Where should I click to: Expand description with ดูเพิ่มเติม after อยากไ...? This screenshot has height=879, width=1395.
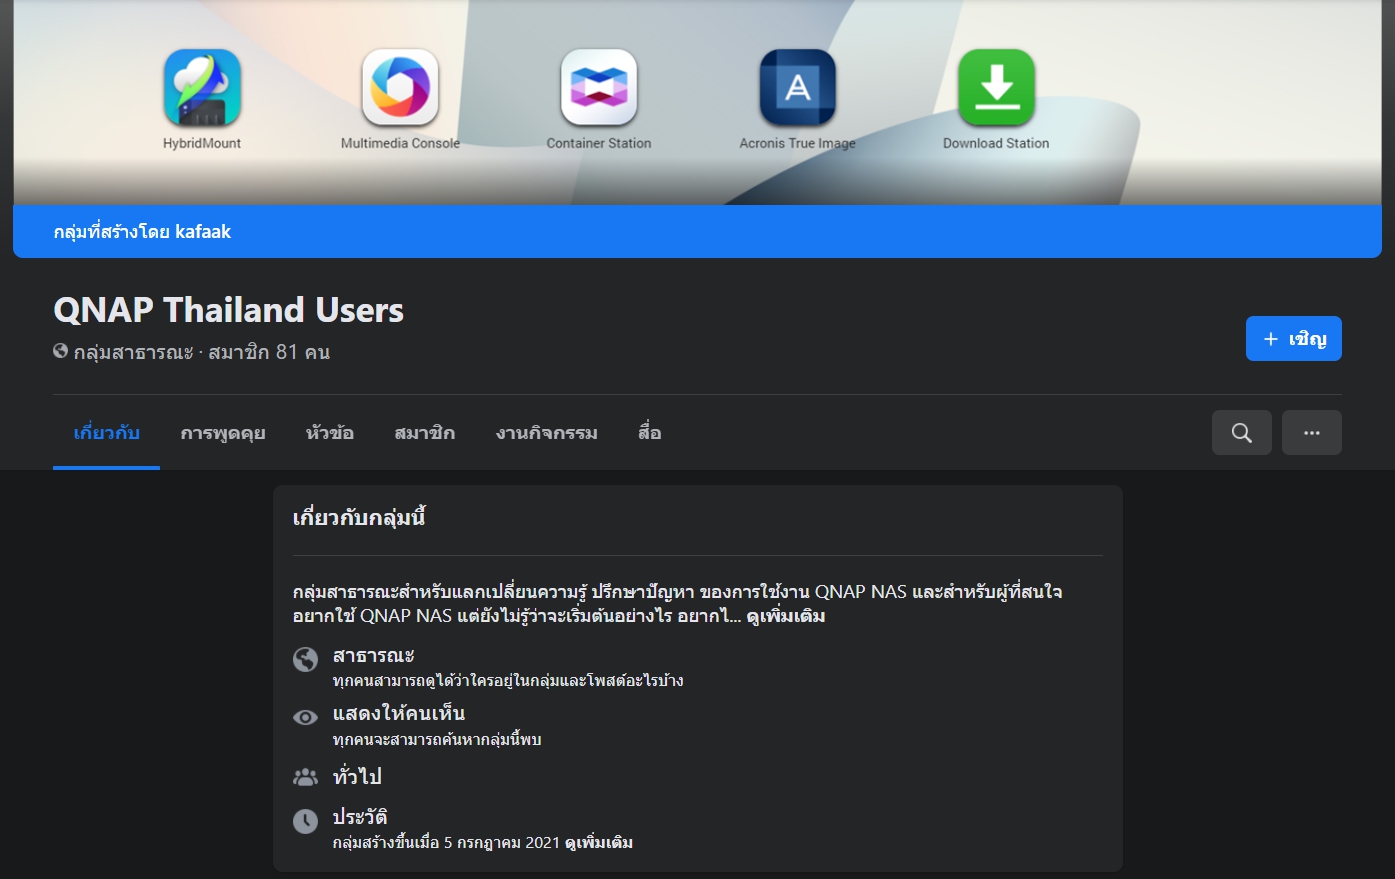(x=786, y=616)
